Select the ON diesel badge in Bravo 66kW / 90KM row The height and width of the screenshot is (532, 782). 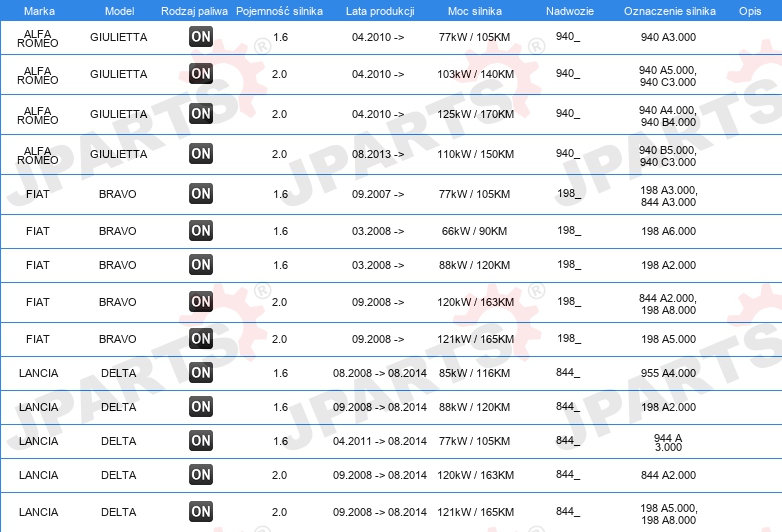click(201, 230)
